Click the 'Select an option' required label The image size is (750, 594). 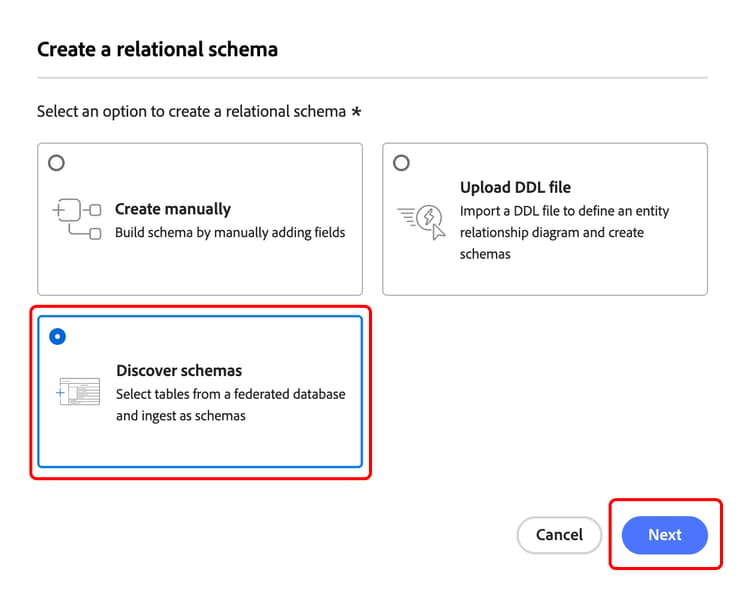199,111
